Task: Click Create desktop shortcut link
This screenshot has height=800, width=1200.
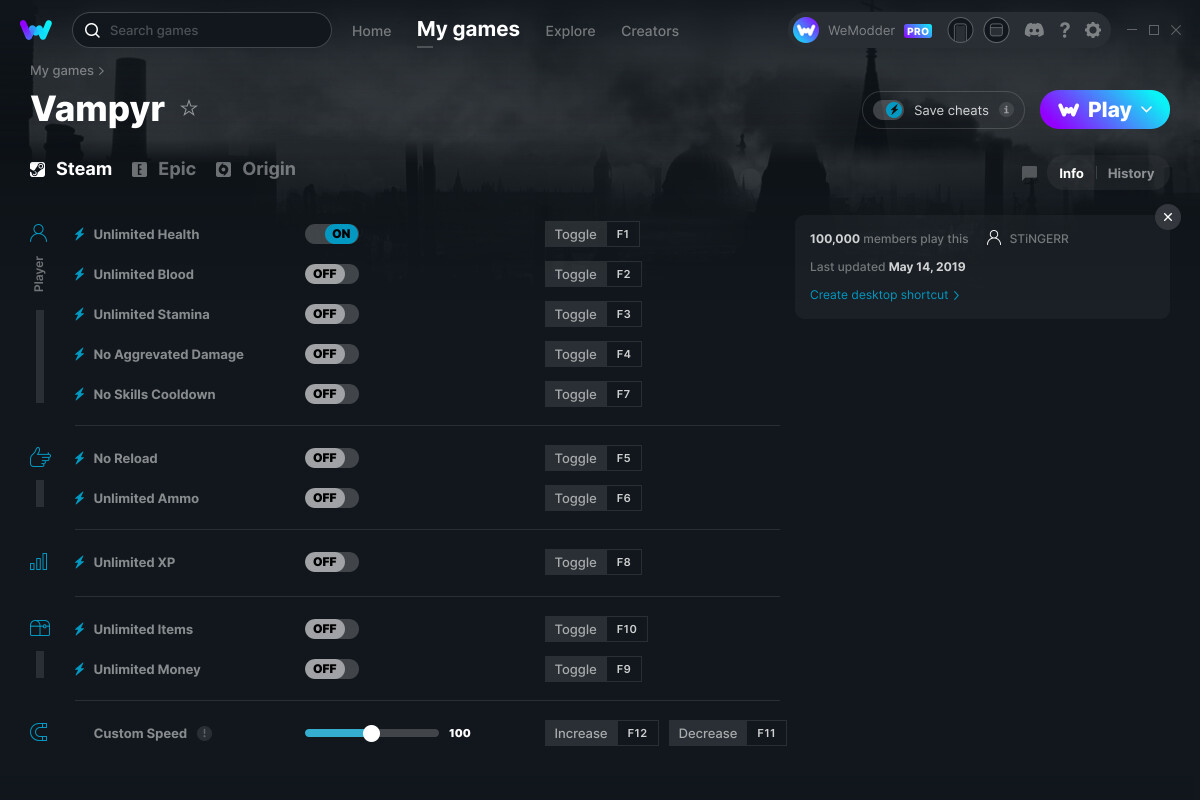Action: click(x=885, y=295)
